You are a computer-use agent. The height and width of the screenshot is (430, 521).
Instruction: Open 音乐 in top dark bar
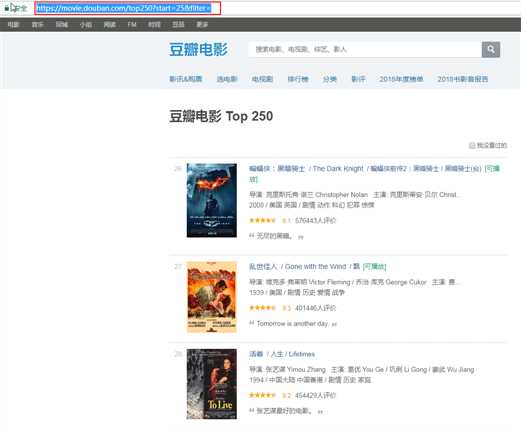tap(38, 25)
